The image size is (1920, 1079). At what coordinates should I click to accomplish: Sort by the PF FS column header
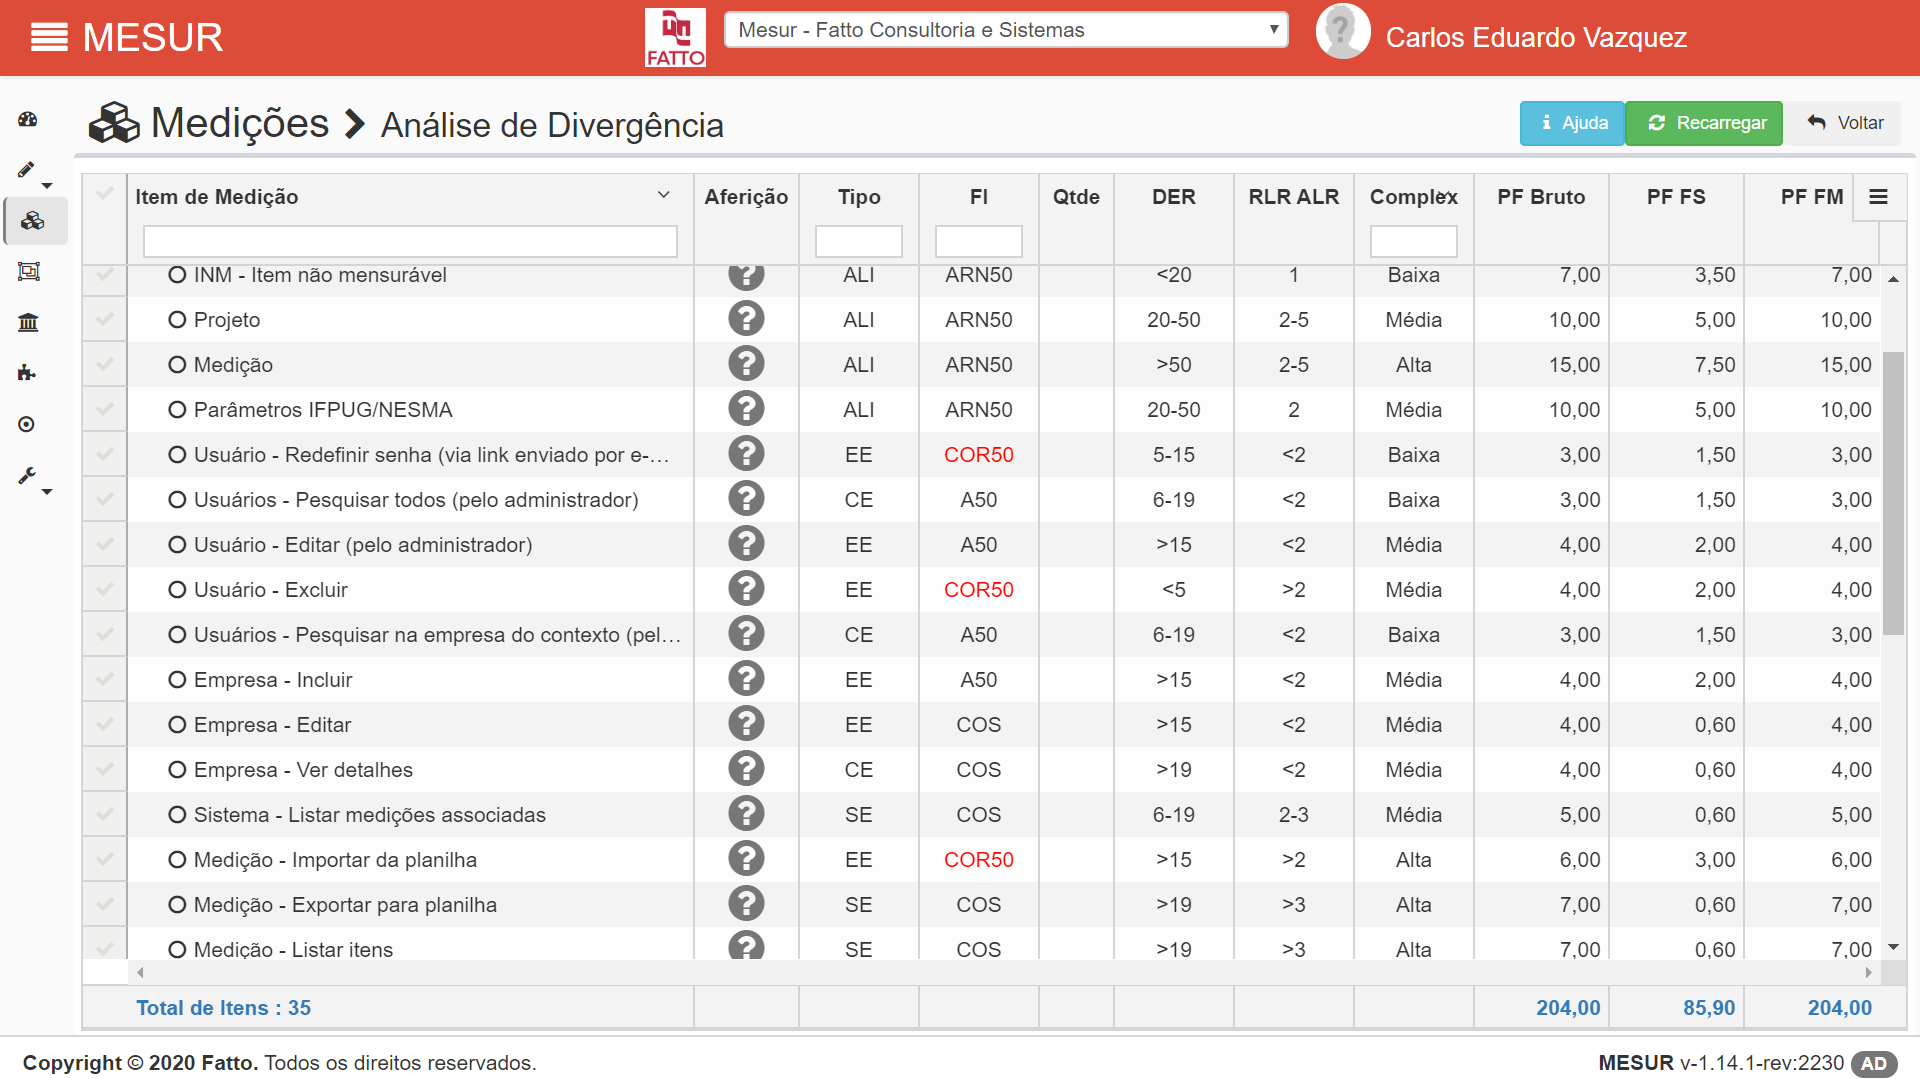tap(1676, 197)
